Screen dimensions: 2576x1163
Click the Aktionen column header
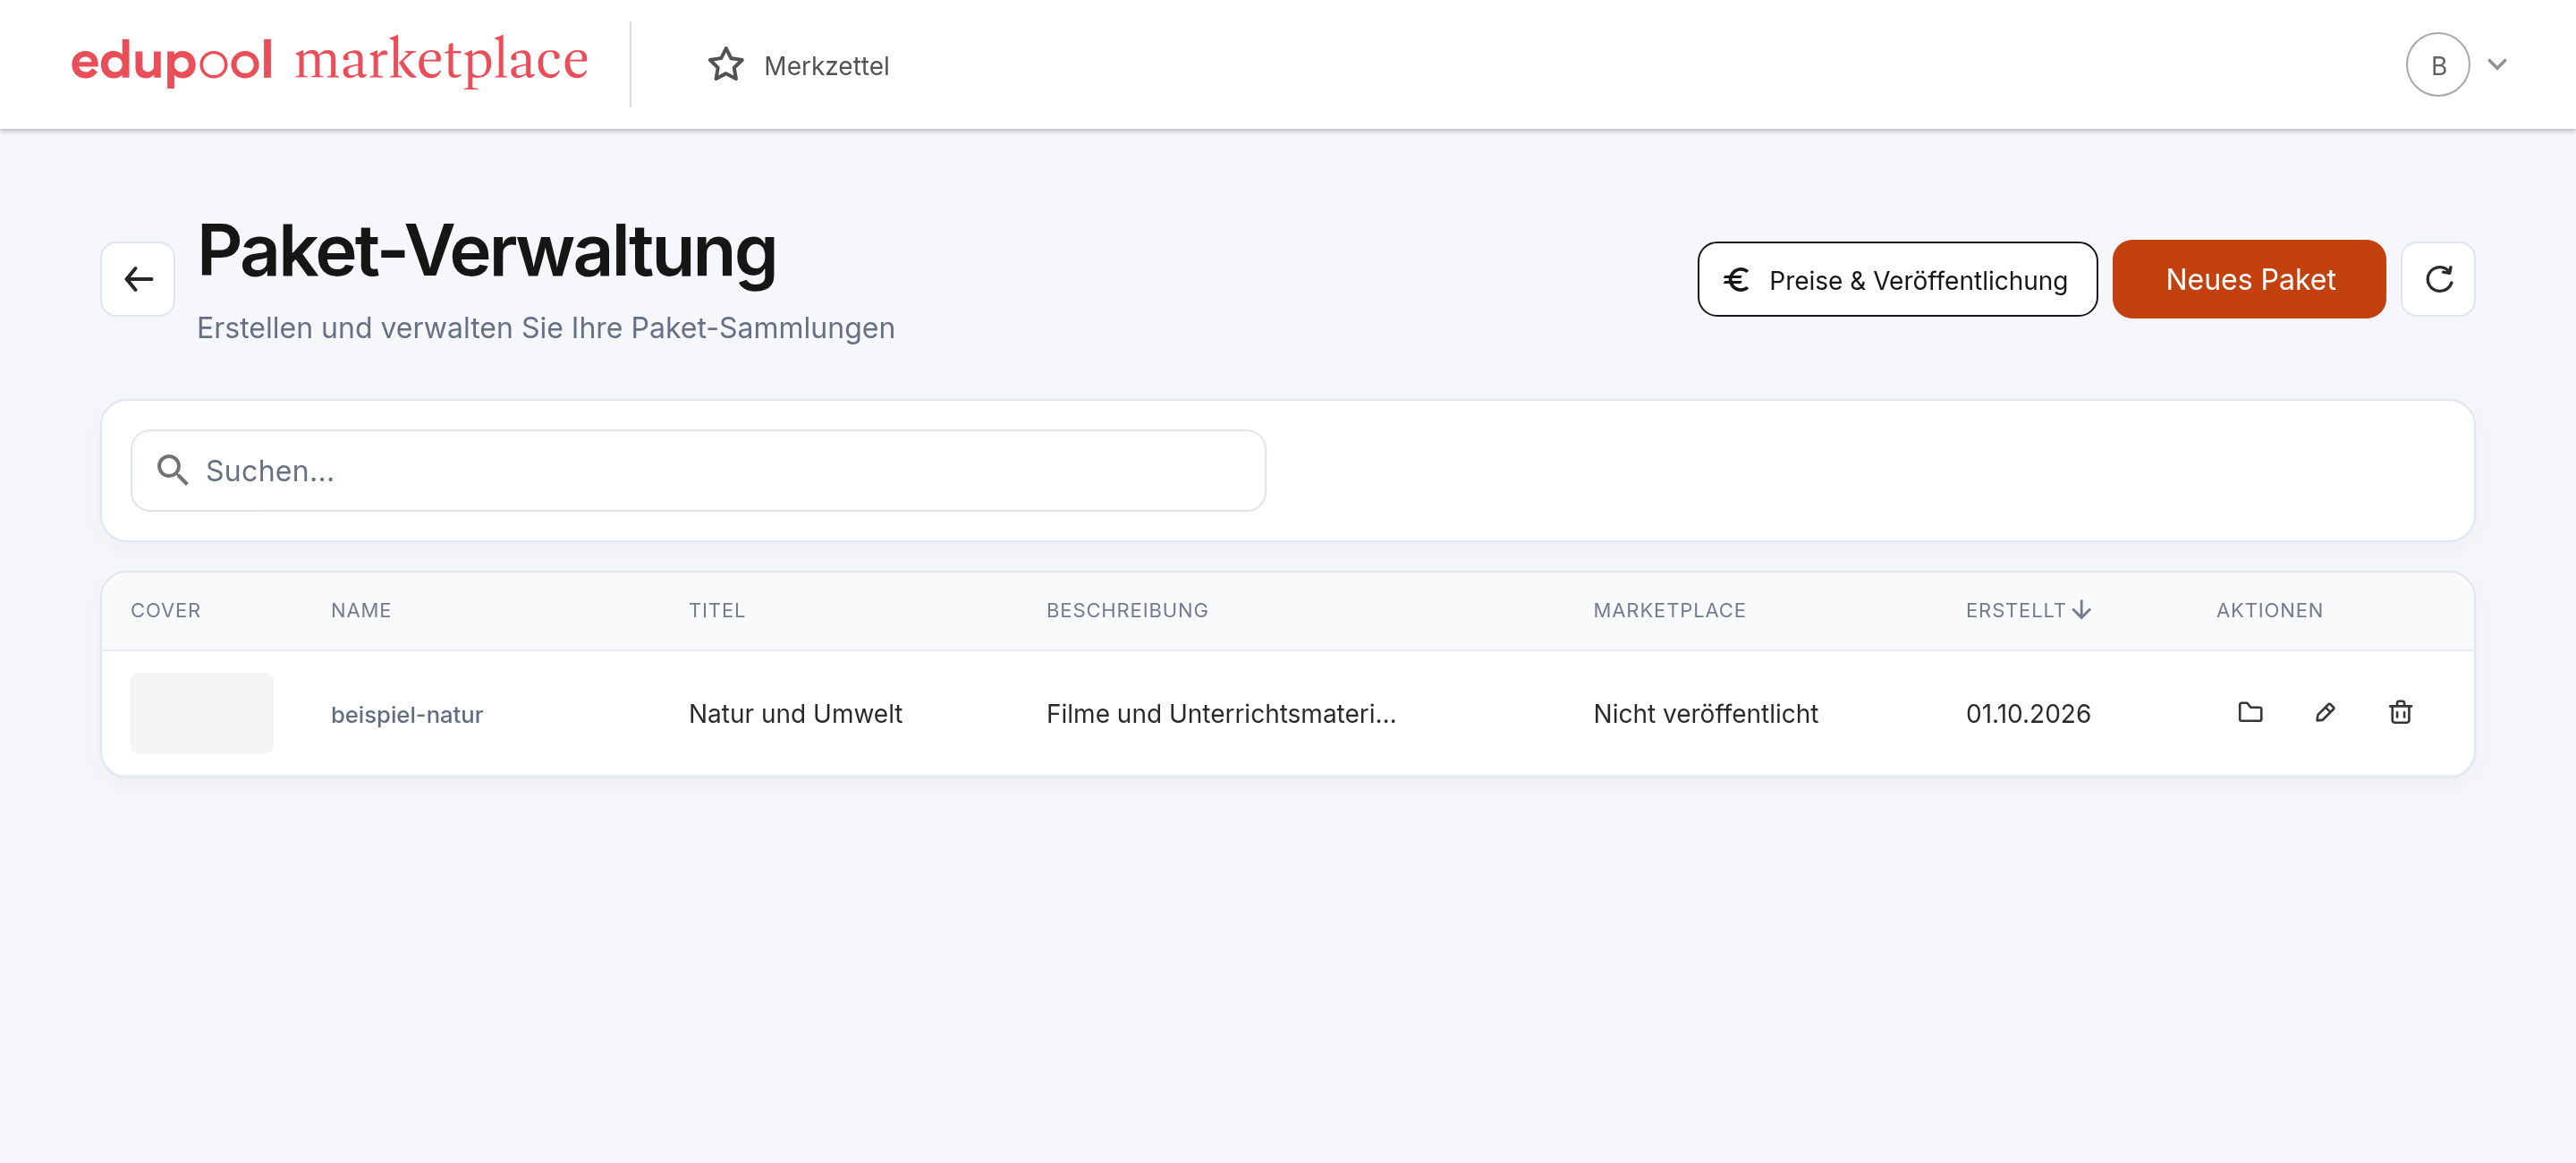2269,610
